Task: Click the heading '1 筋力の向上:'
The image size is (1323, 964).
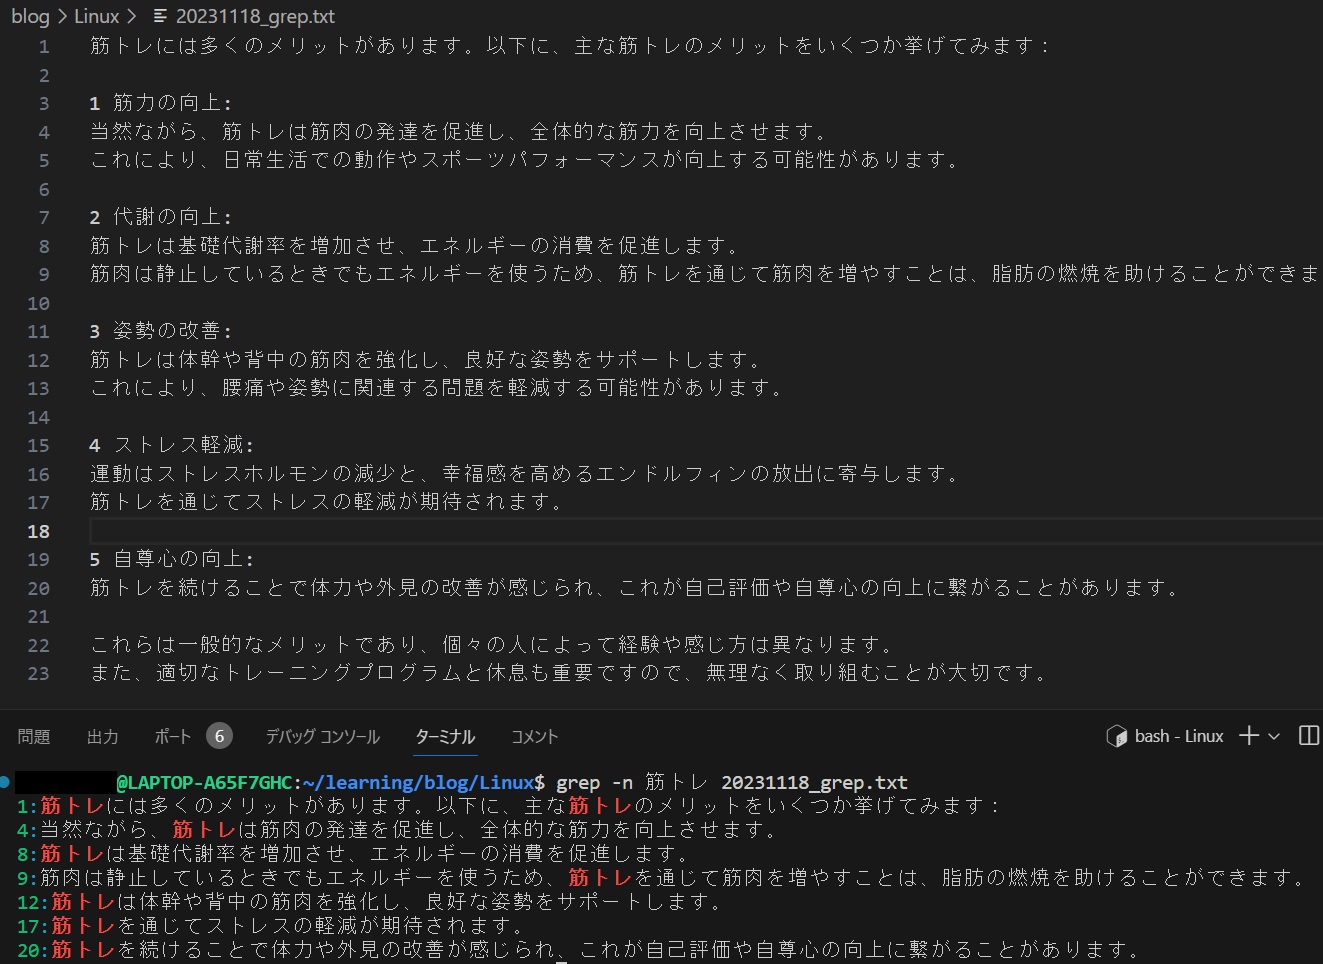Action: pos(161,103)
